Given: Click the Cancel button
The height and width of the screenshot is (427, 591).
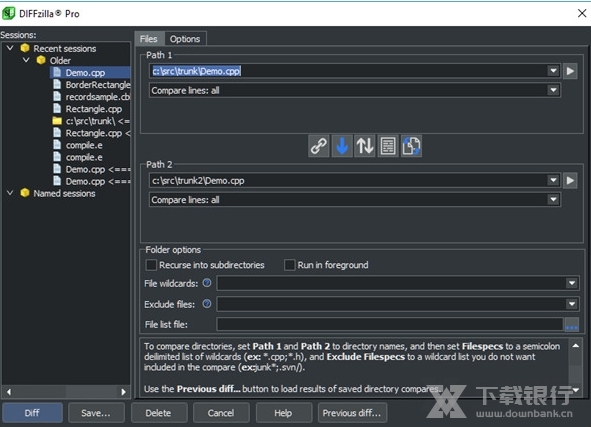Looking at the screenshot, I should pyautogui.click(x=221, y=413).
